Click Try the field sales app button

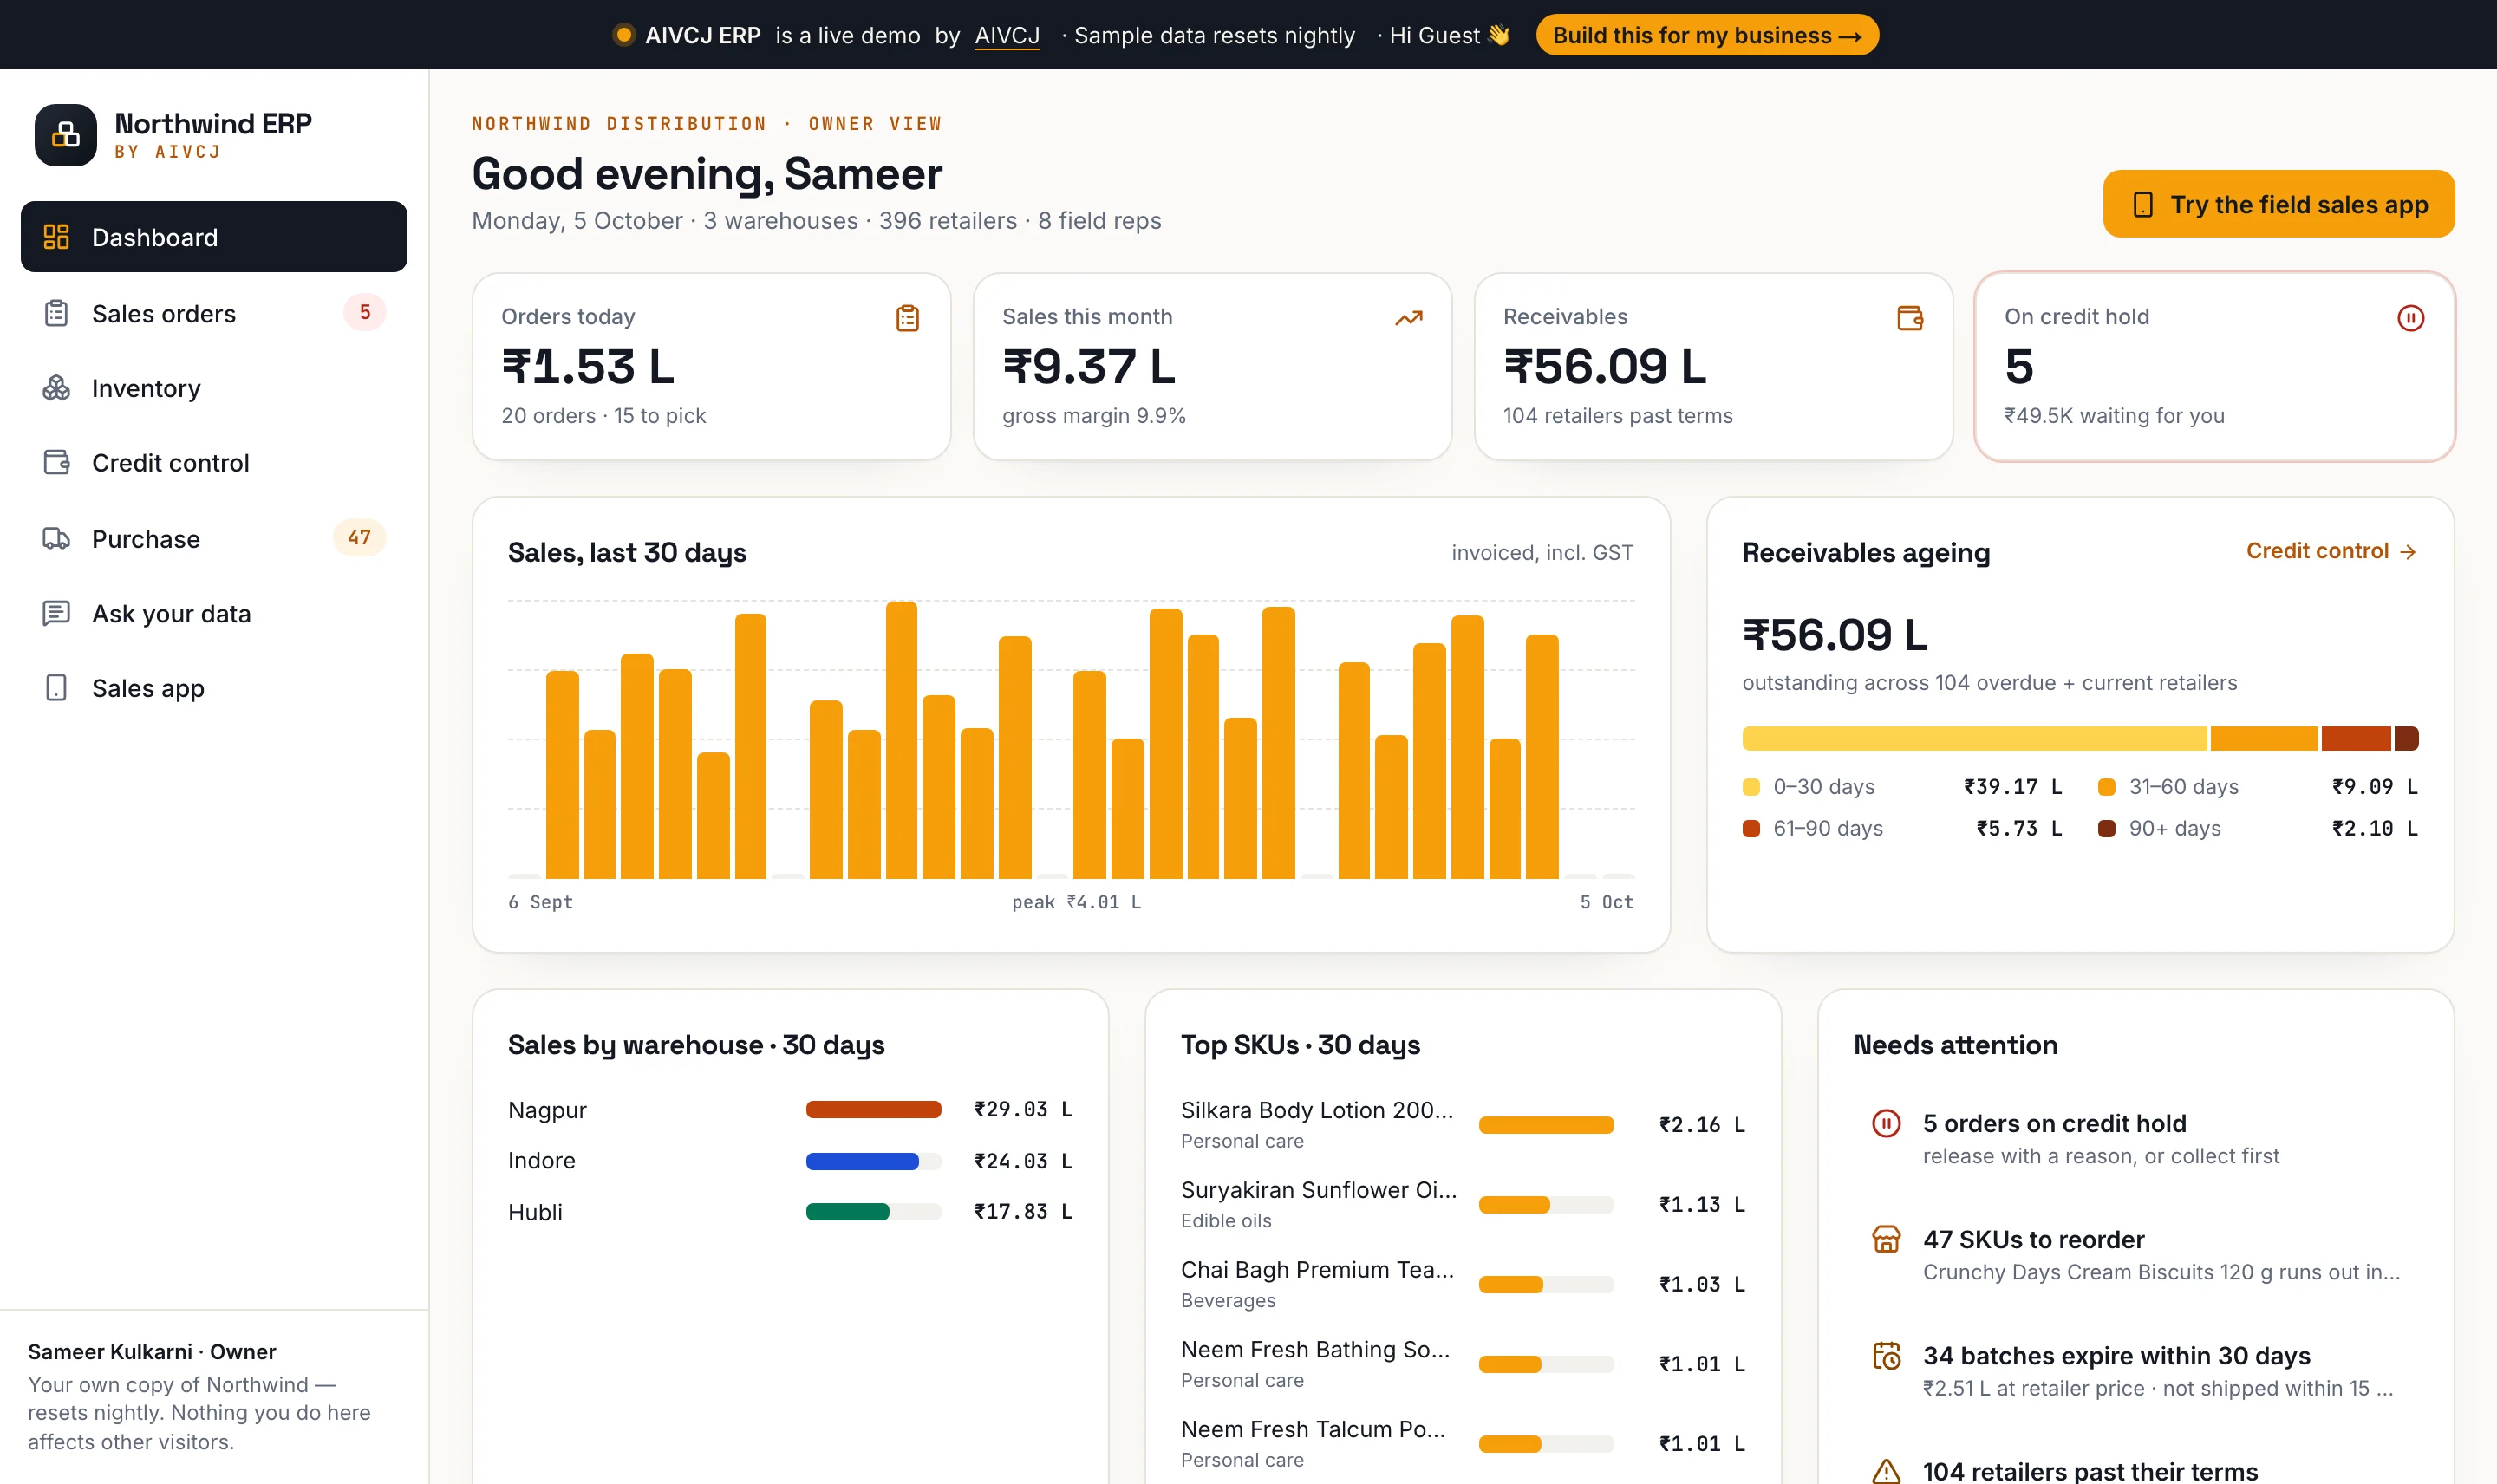pyautogui.click(x=2278, y=204)
